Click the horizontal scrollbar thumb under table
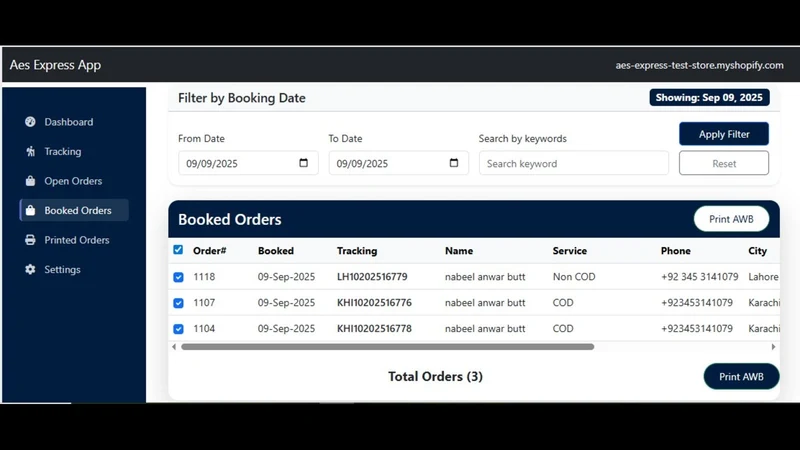800x450 pixels. (388, 347)
